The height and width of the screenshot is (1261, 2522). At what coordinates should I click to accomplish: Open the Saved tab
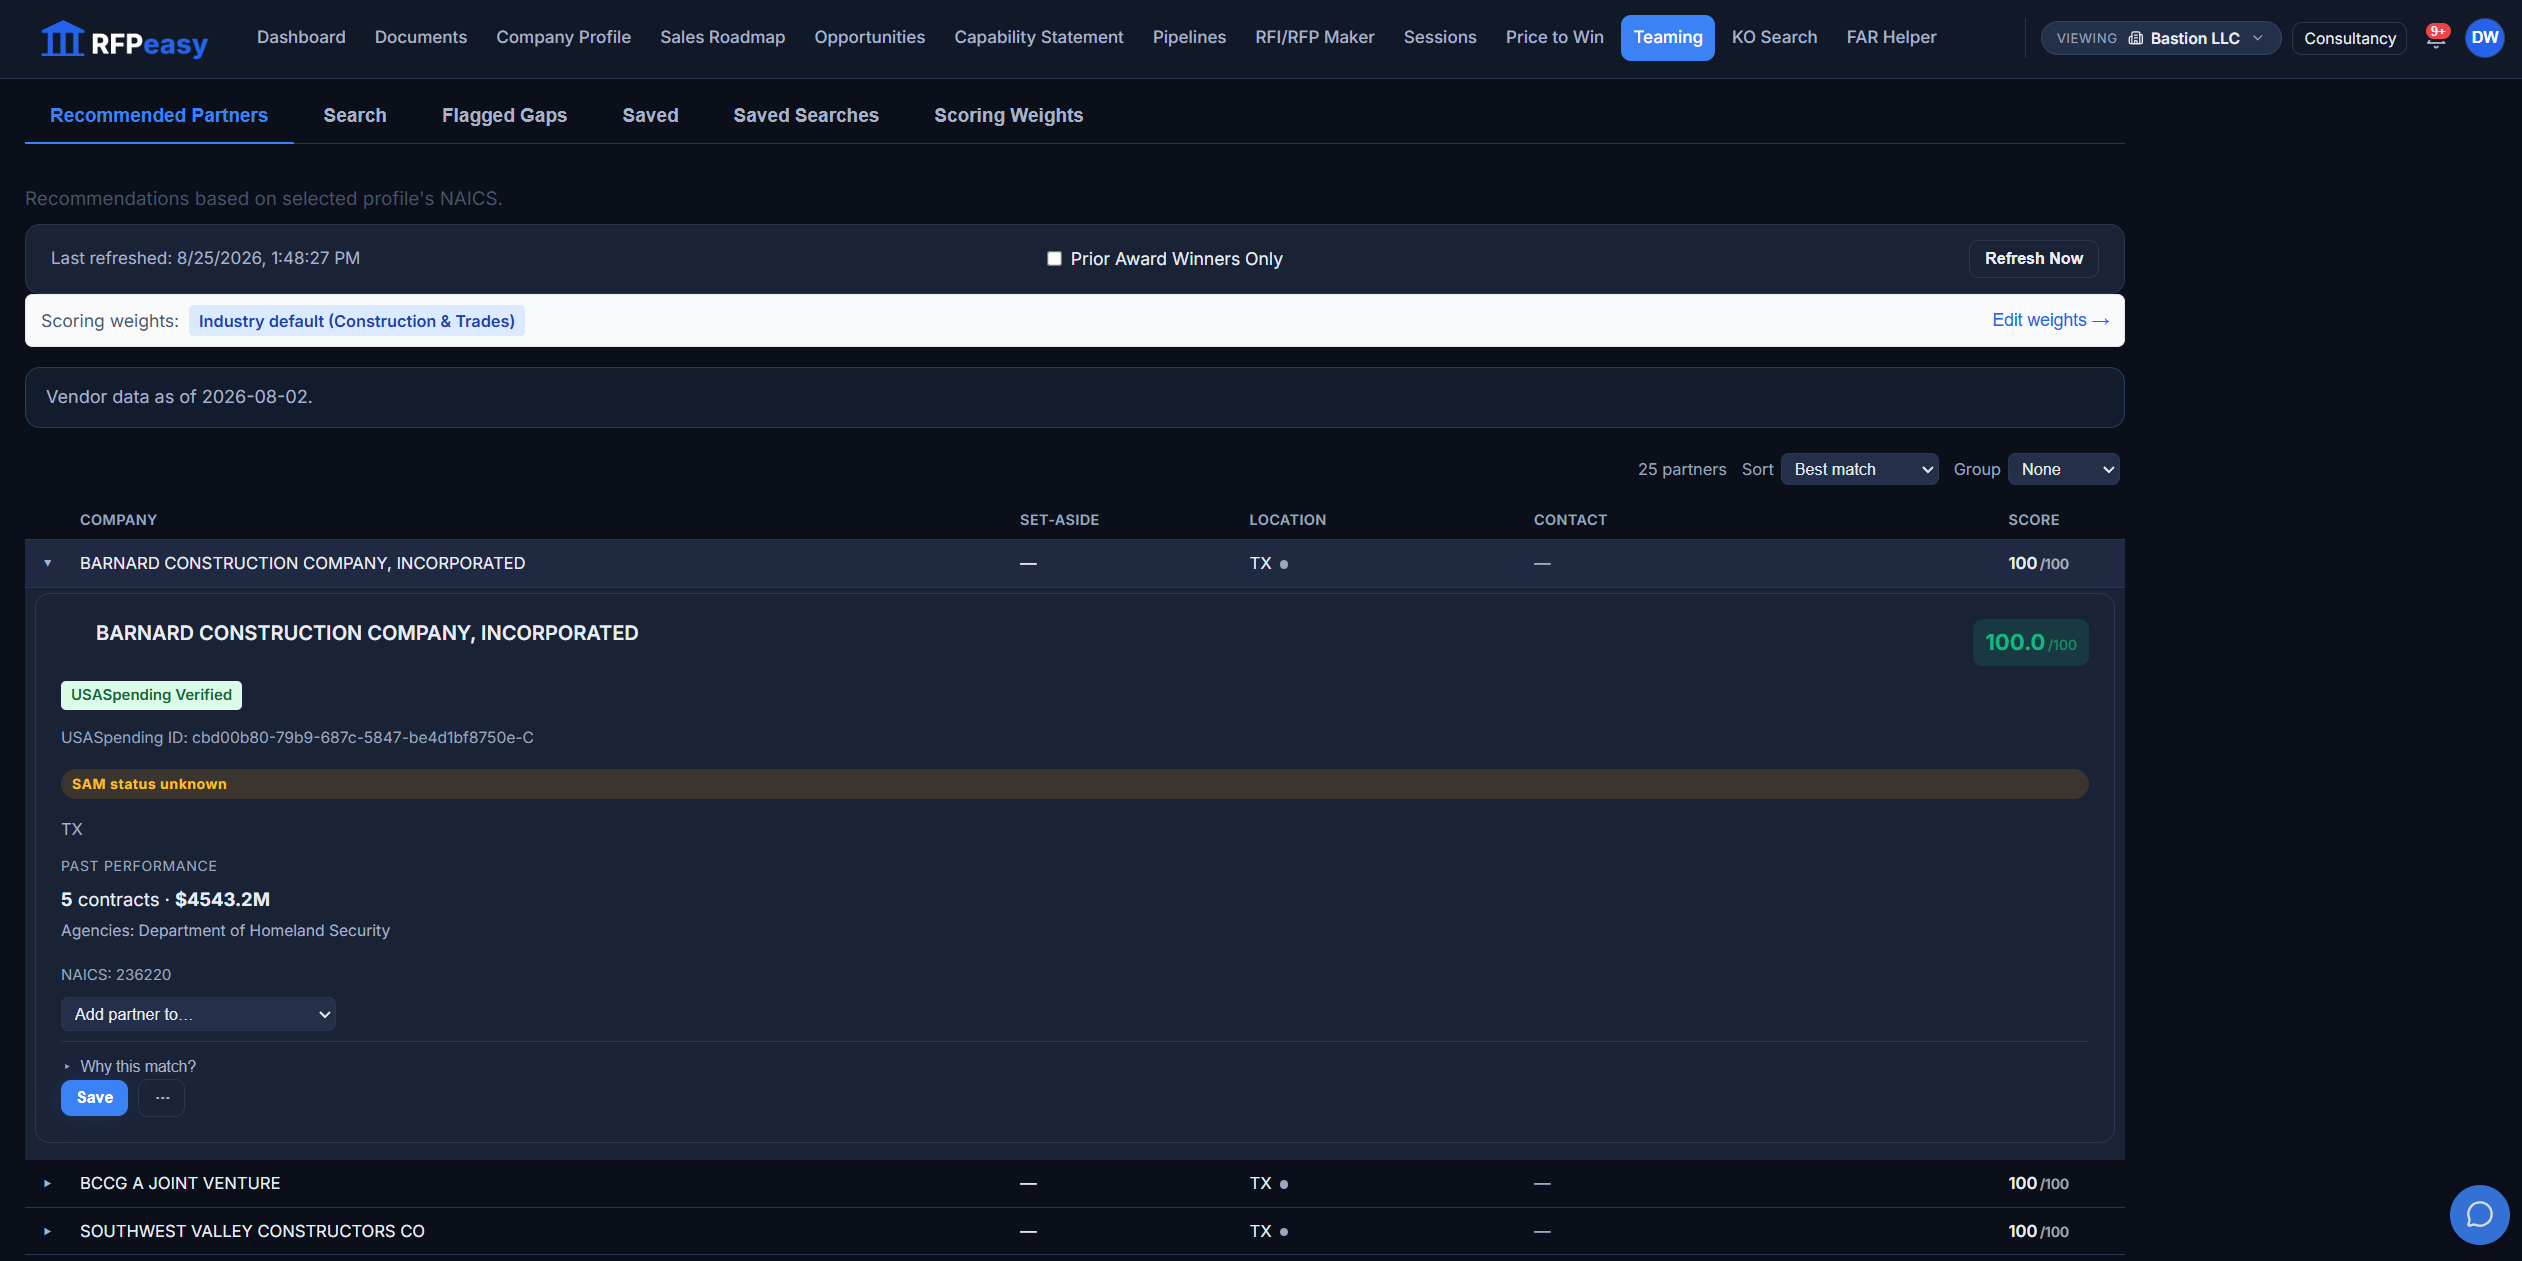650,115
